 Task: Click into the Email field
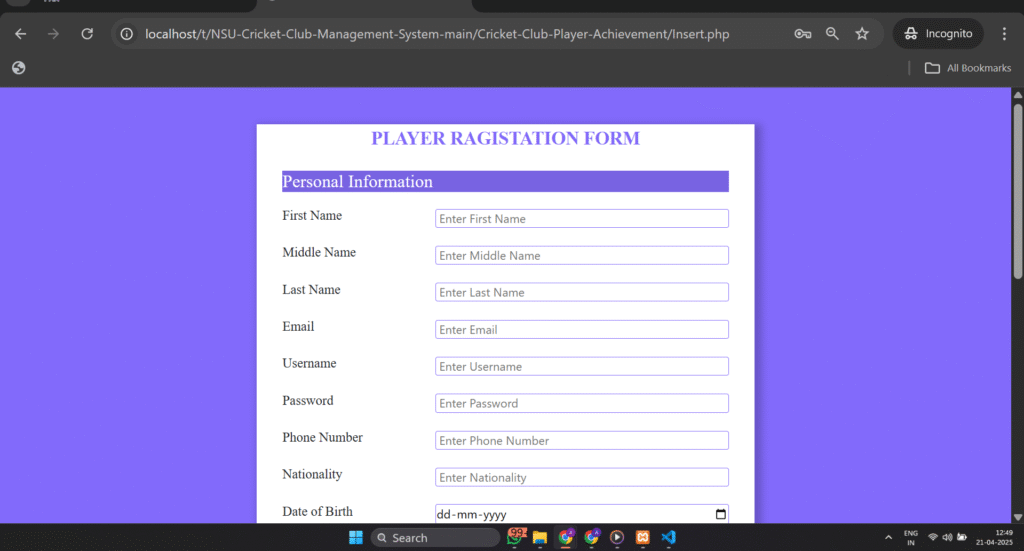pos(582,330)
